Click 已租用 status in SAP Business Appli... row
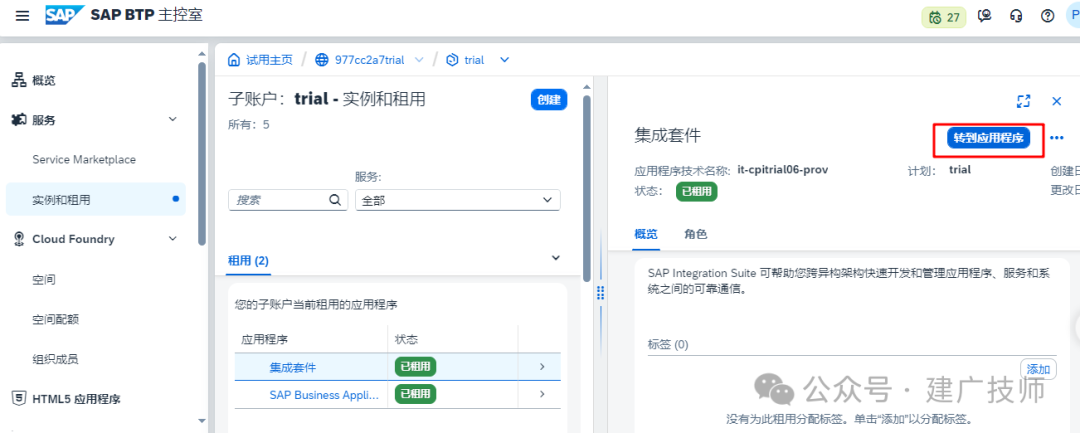Viewport: 1080px width, 433px height. (x=415, y=394)
